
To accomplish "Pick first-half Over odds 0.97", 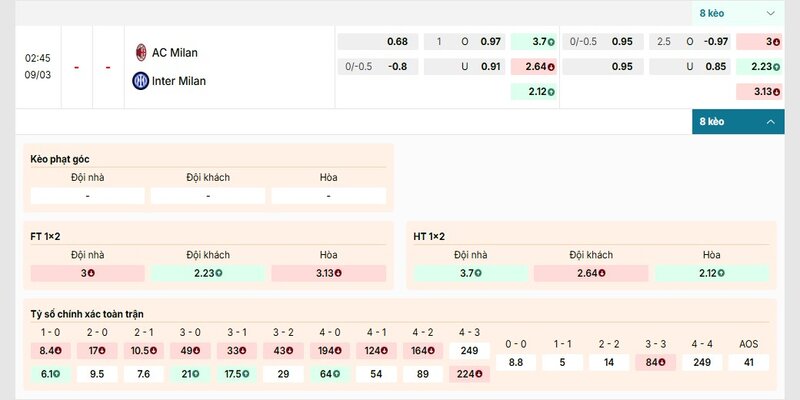I will (464, 42).
